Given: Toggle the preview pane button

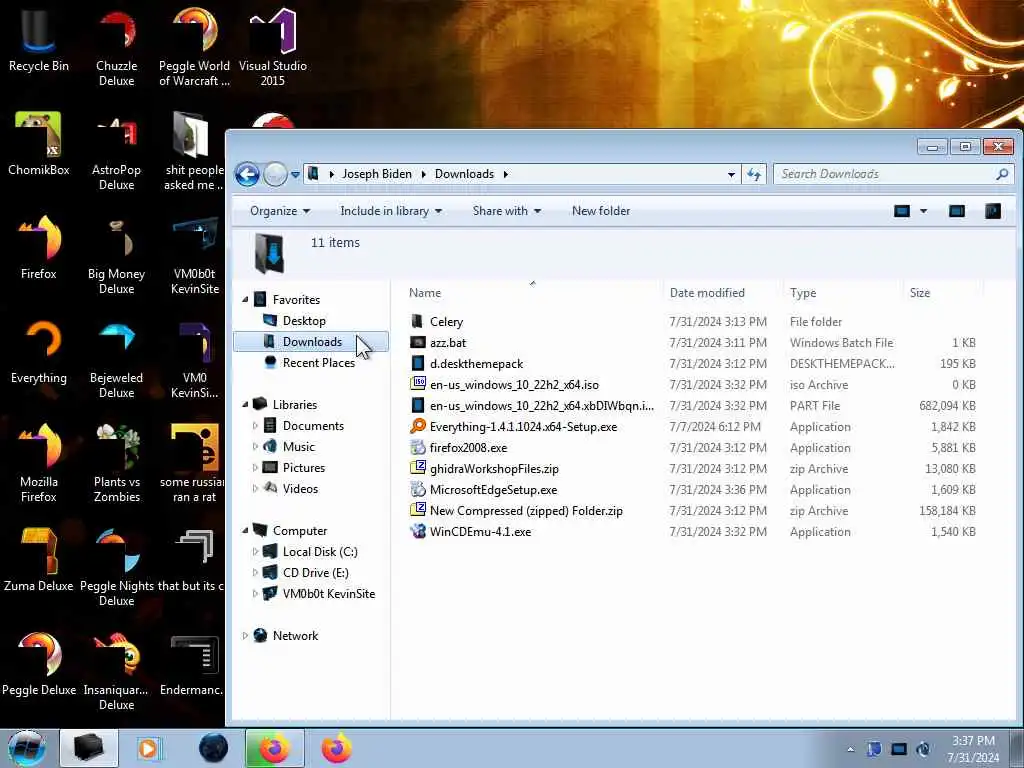Looking at the screenshot, I should point(957,211).
